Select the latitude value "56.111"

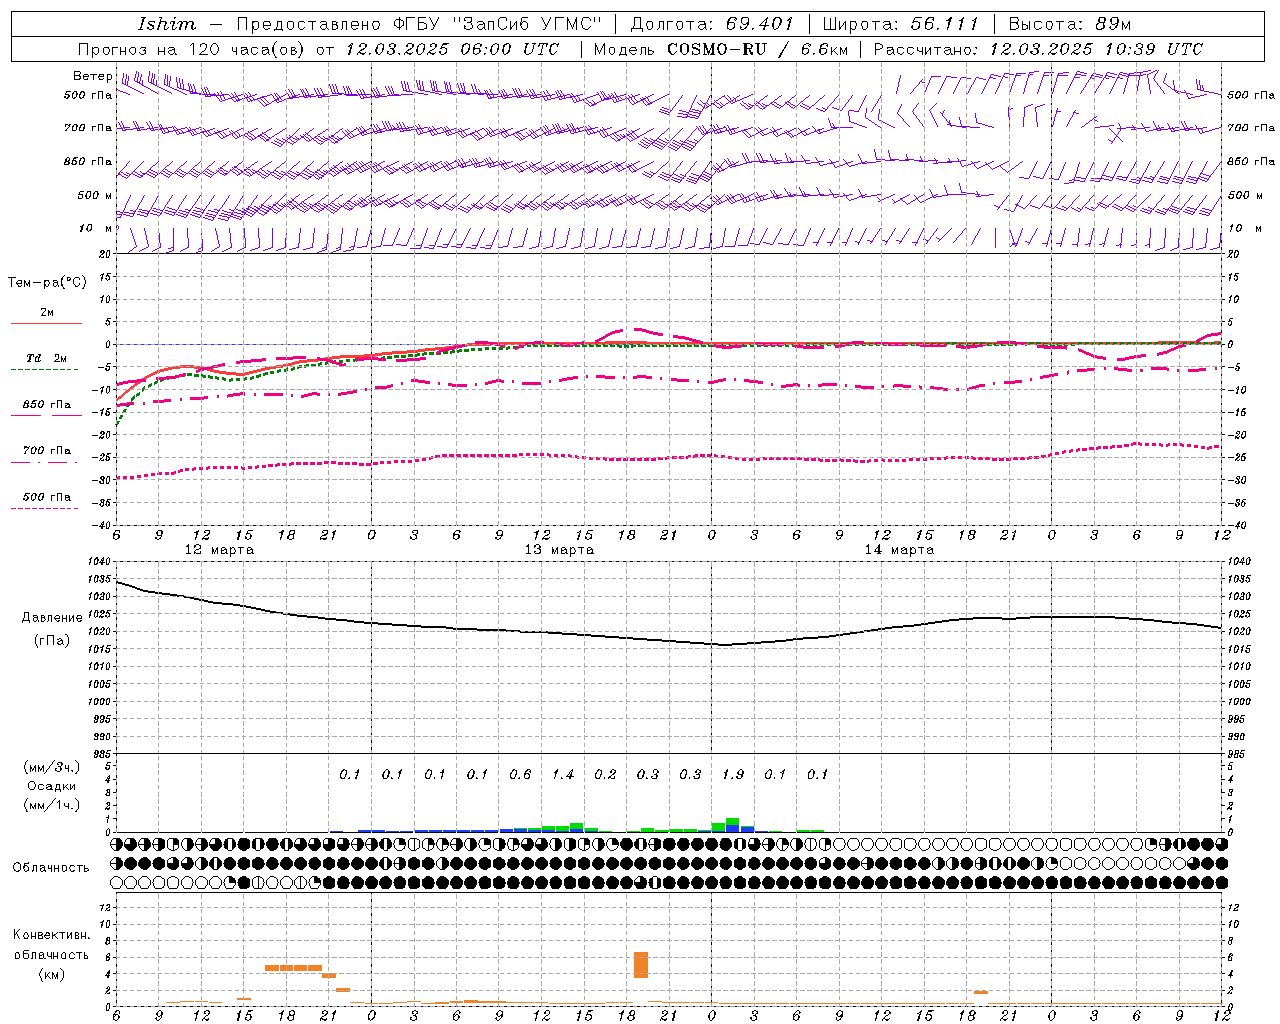[944, 24]
